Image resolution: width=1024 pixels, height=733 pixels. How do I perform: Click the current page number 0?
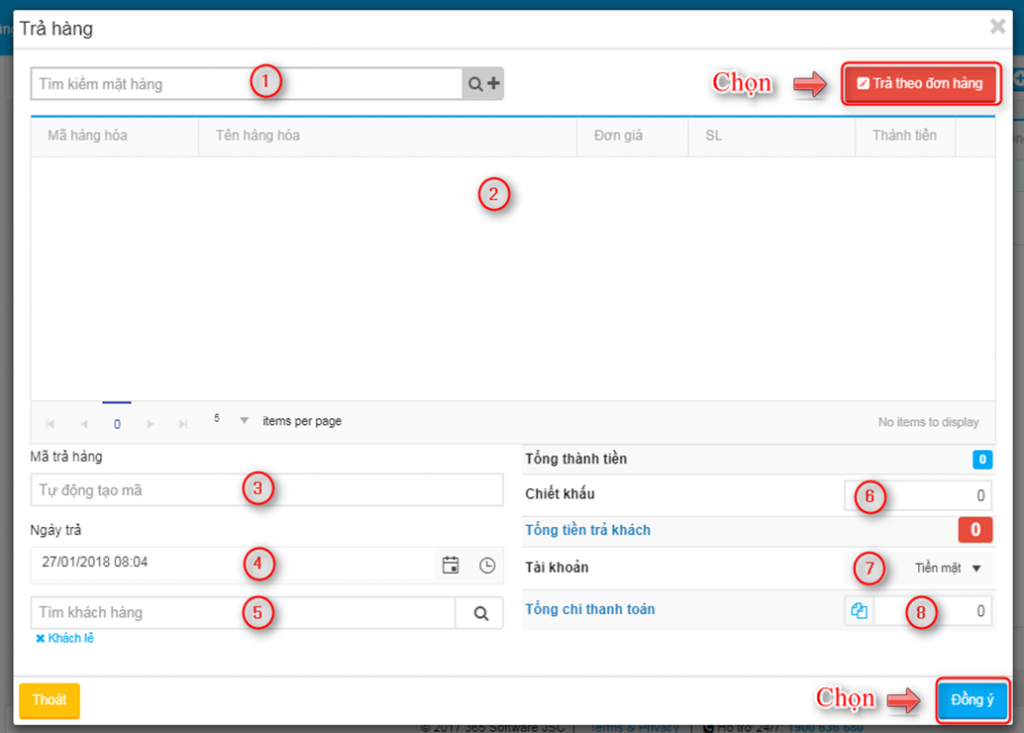click(x=117, y=424)
